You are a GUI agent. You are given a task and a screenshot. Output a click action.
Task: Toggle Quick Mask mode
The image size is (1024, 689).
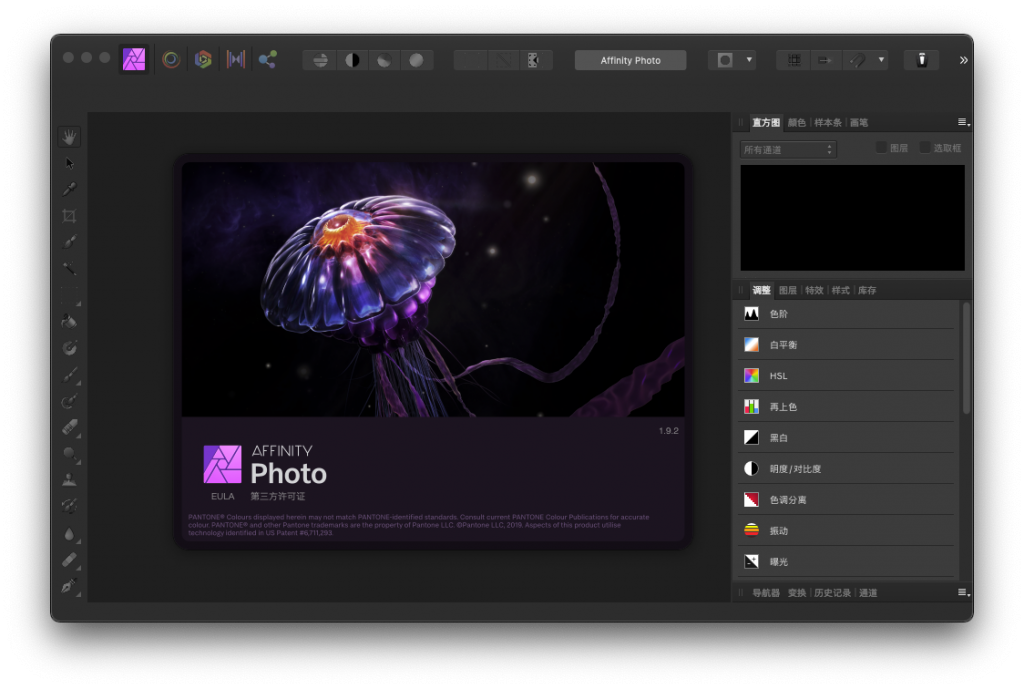pos(725,60)
